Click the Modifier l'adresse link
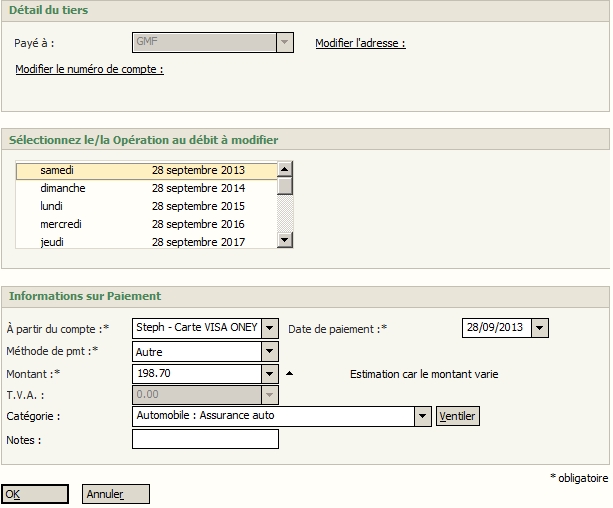The image size is (613, 508). click(x=360, y=43)
